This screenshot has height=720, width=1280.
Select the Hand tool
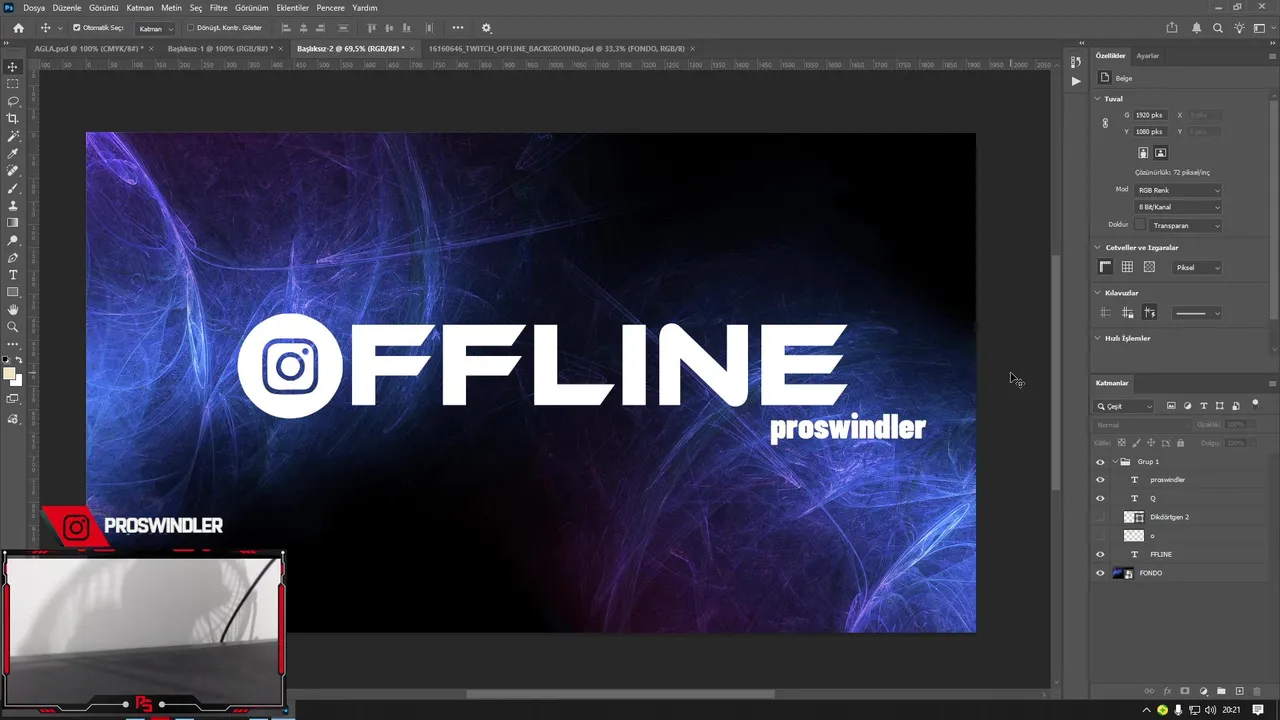tap(13, 310)
